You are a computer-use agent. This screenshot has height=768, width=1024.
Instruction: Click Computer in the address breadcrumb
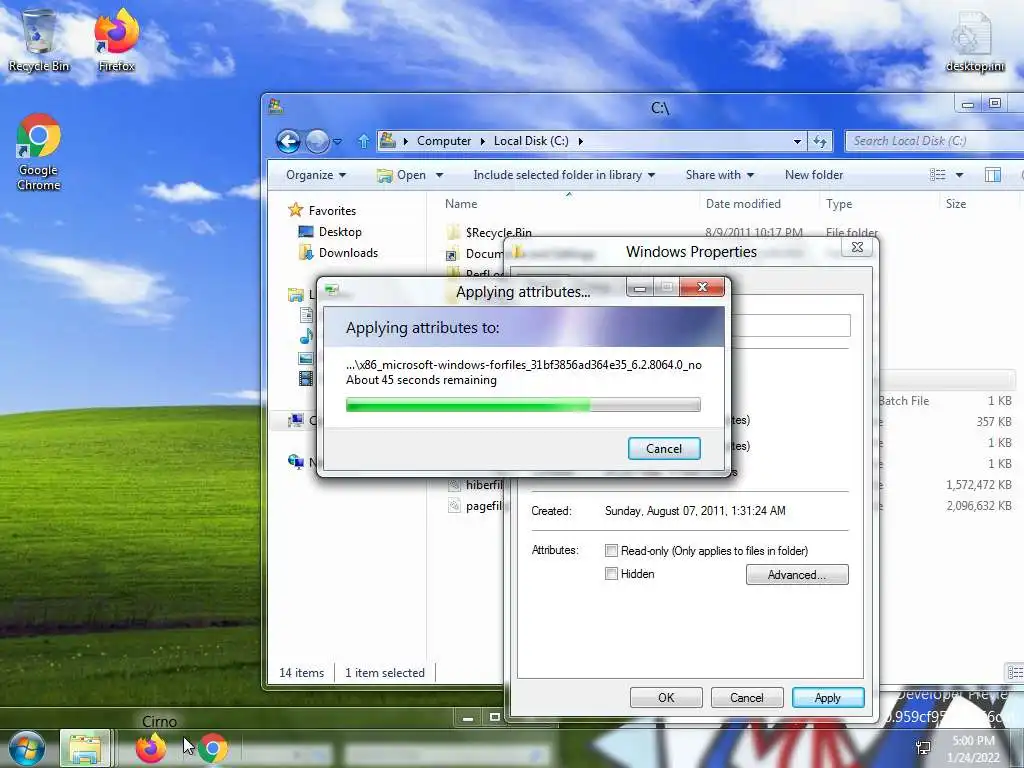(443, 141)
